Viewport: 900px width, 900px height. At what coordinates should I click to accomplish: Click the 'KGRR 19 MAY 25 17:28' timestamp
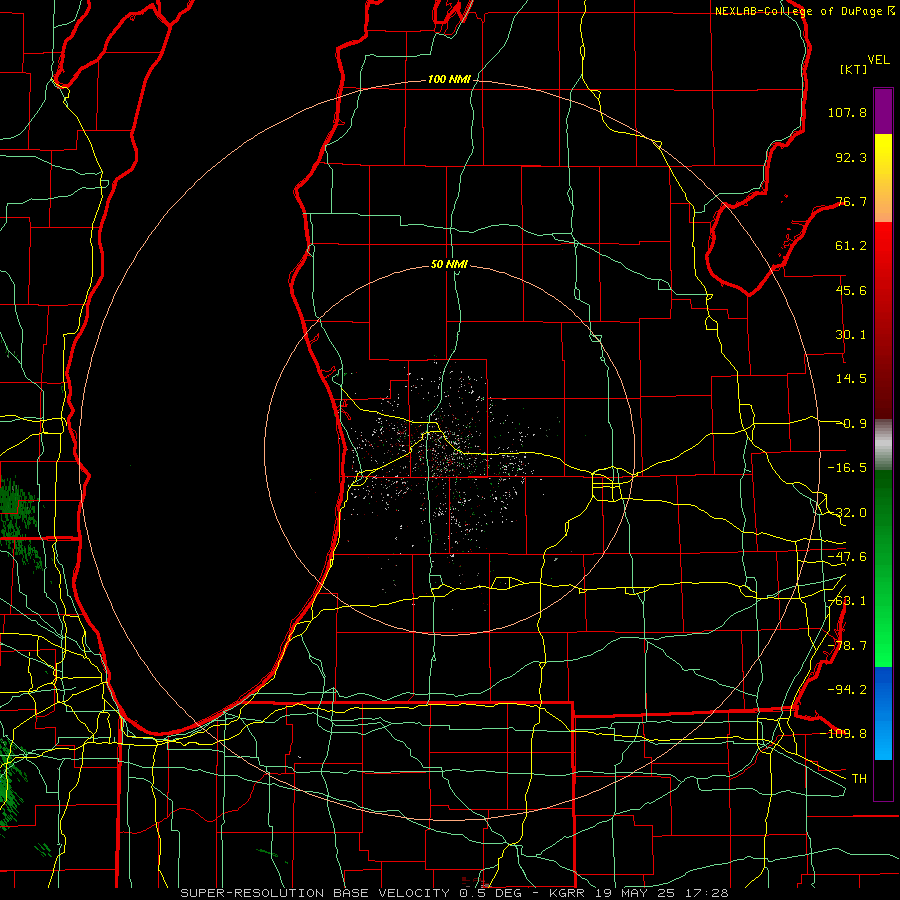(x=639, y=893)
